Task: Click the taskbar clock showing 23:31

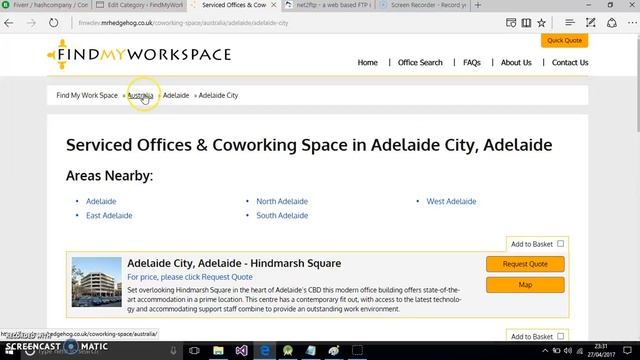Action: tap(601, 351)
